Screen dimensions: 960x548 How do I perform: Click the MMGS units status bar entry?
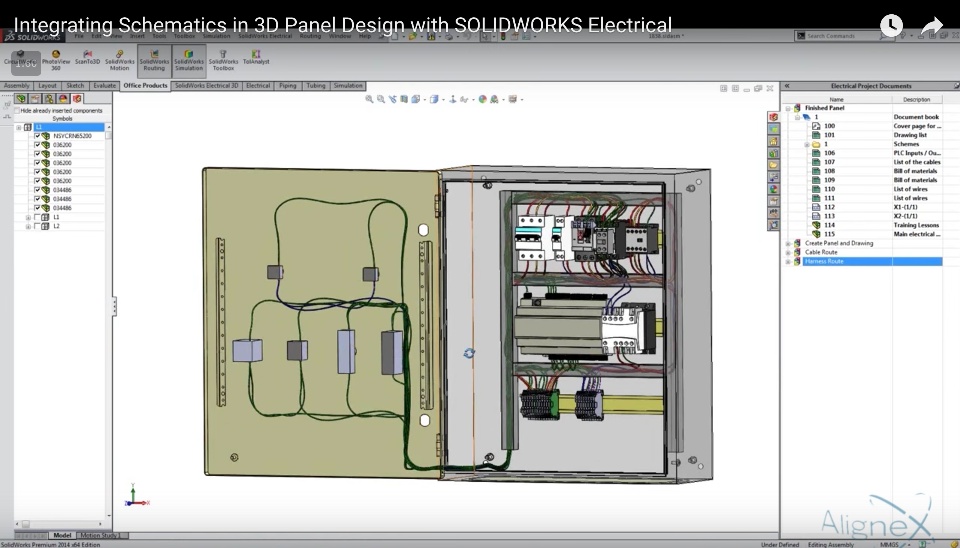[890, 544]
